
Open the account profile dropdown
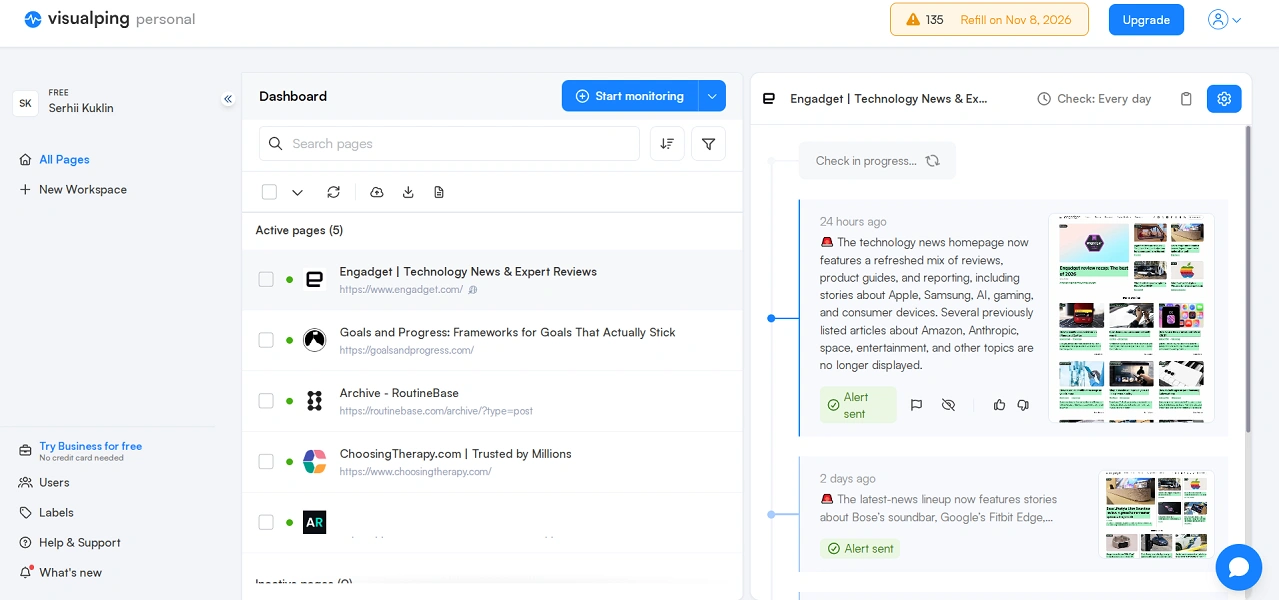tap(1224, 19)
